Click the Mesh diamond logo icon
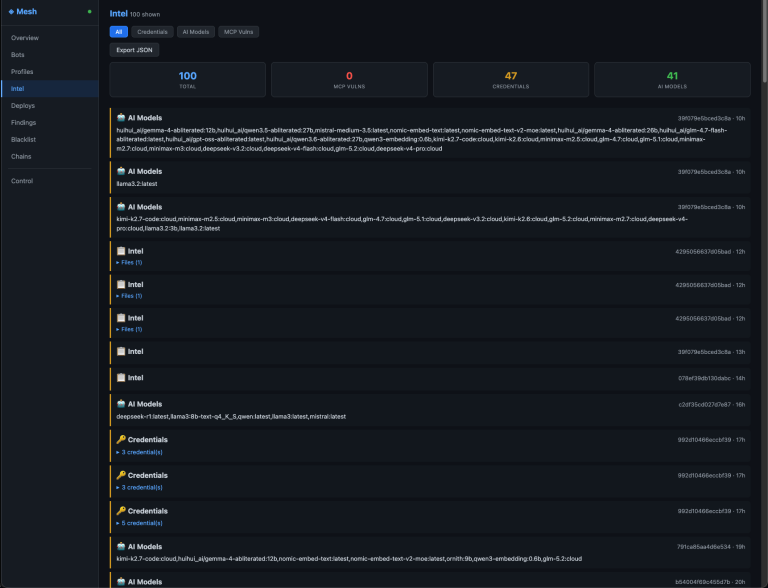The image size is (768, 588). [x=11, y=12]
